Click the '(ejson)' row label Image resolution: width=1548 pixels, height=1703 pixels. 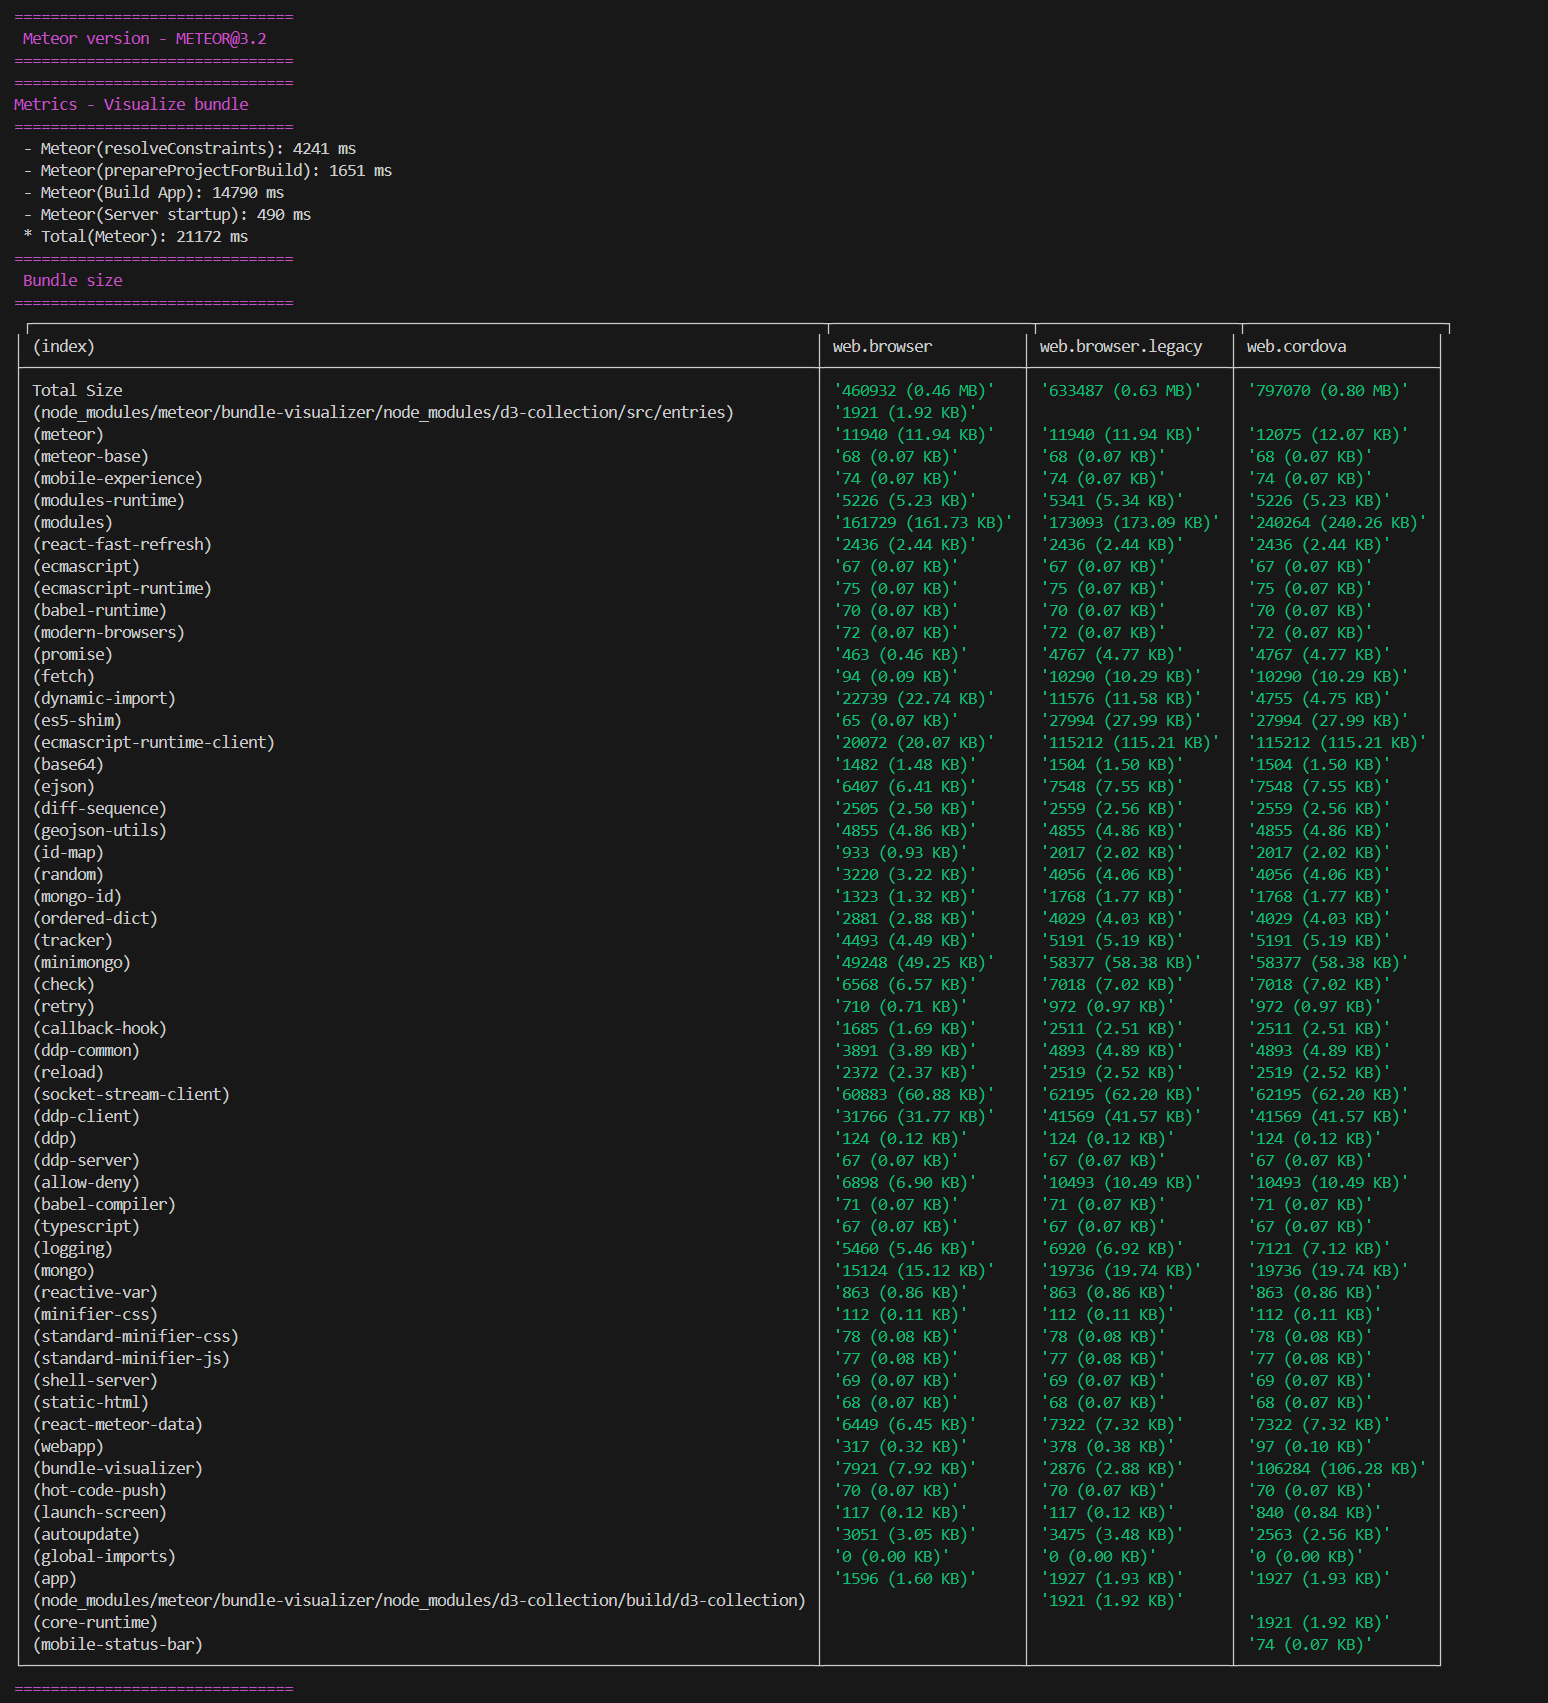pyautogui.click(x=64, y=786)
